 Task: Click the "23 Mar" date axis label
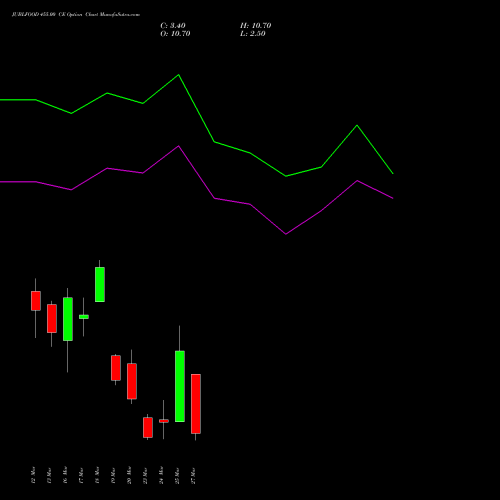coord(145,475)
